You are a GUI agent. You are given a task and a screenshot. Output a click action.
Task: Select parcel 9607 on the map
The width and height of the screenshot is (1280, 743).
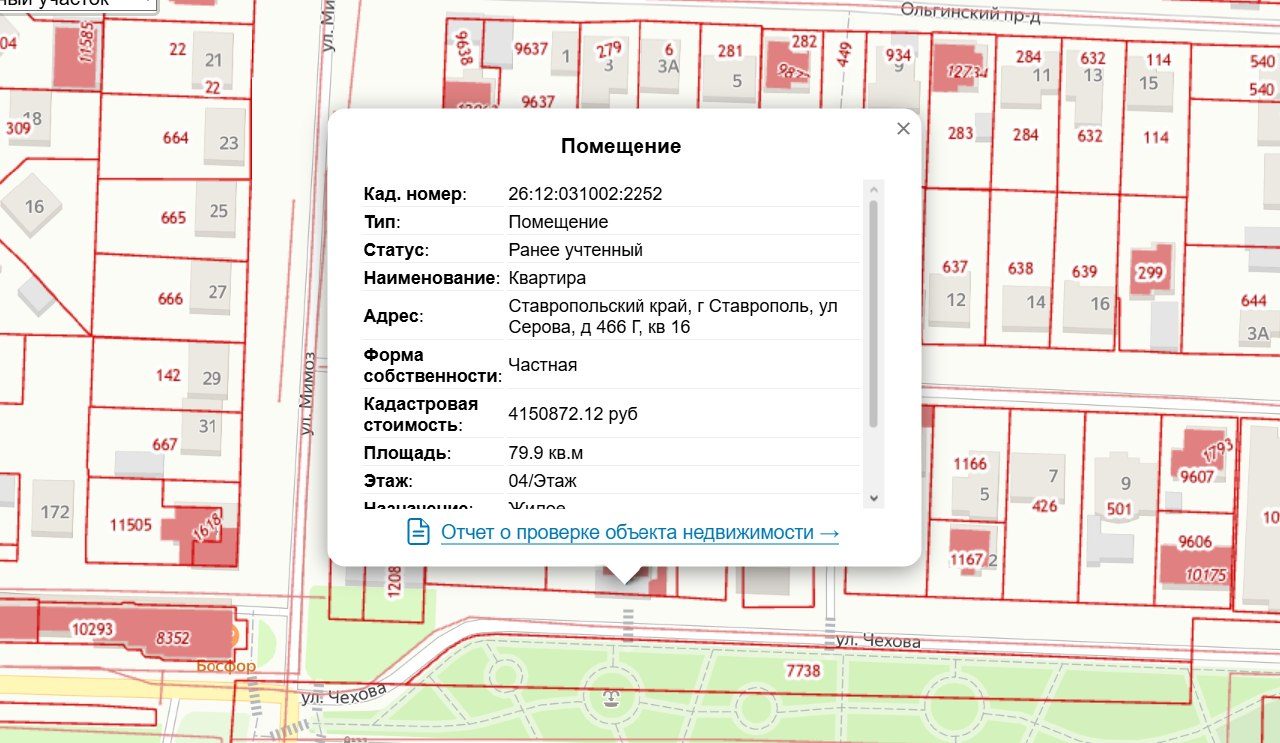pyautogui.click(x=1196, y=476)
